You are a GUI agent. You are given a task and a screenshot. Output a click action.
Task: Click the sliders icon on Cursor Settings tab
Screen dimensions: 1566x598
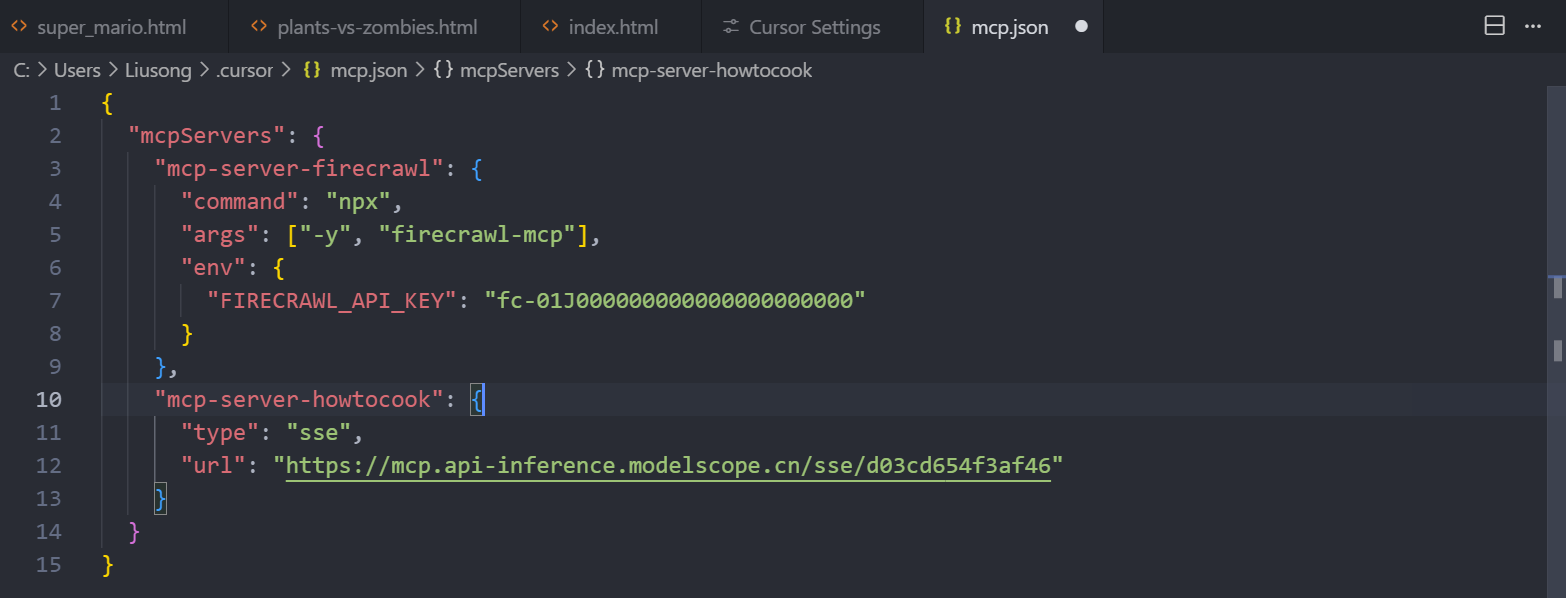point(731,27)
